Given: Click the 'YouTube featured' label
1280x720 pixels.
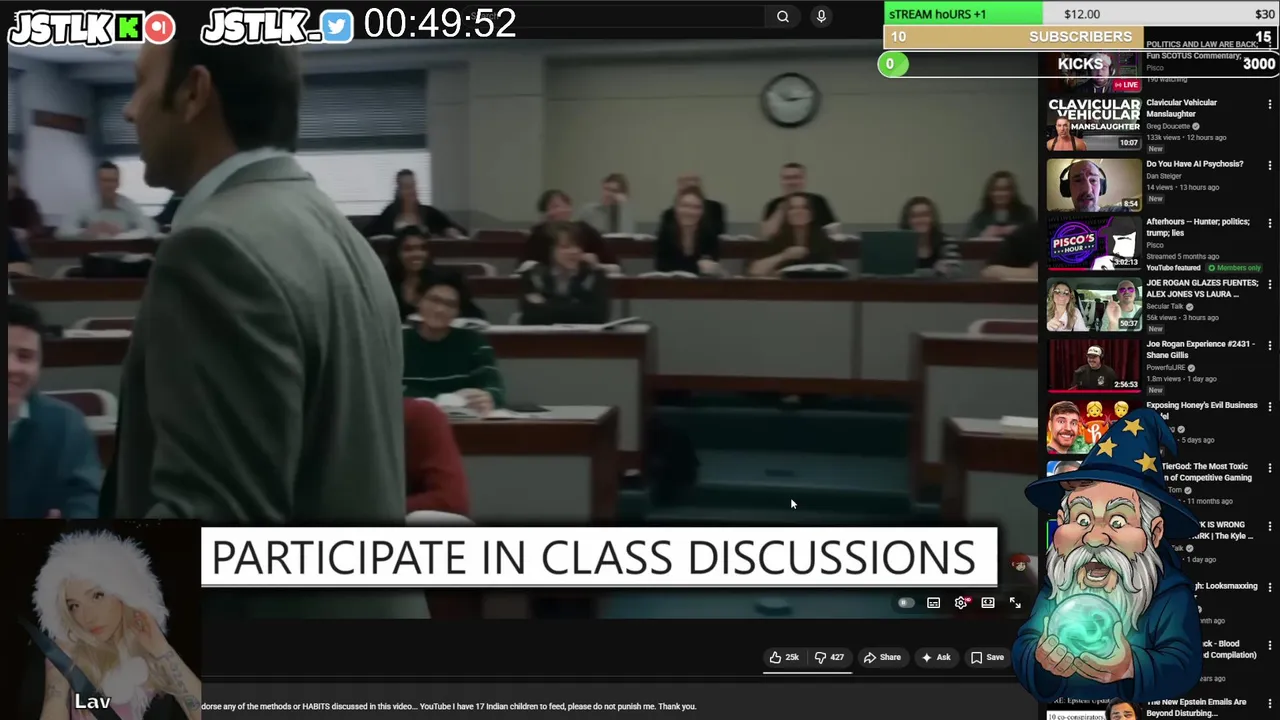Looking at the screenshot, I should pyautogui.click(x=1173, y=268).
